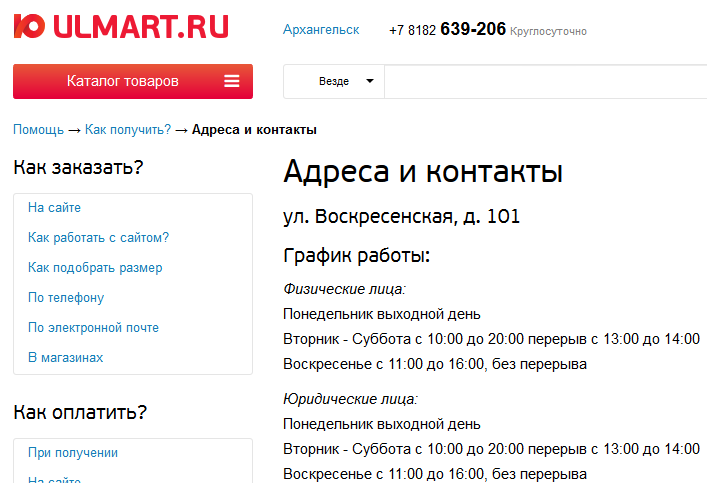Open Как получить? breadcrumb link
The width and height of the screenshot is (707, 483).
pos(128,130)
